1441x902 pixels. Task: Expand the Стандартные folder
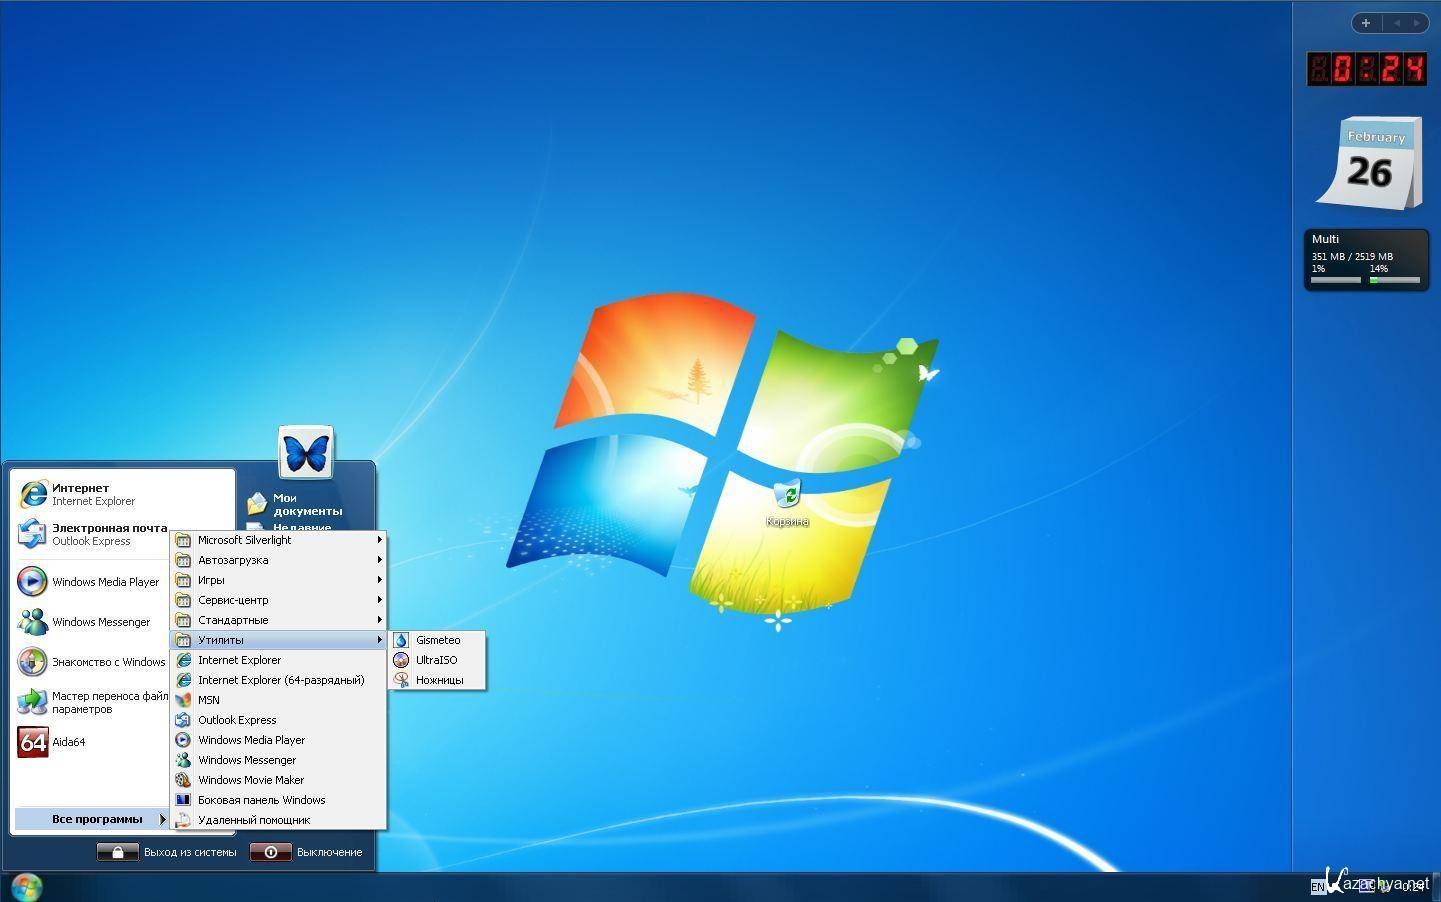pos(279,620)
